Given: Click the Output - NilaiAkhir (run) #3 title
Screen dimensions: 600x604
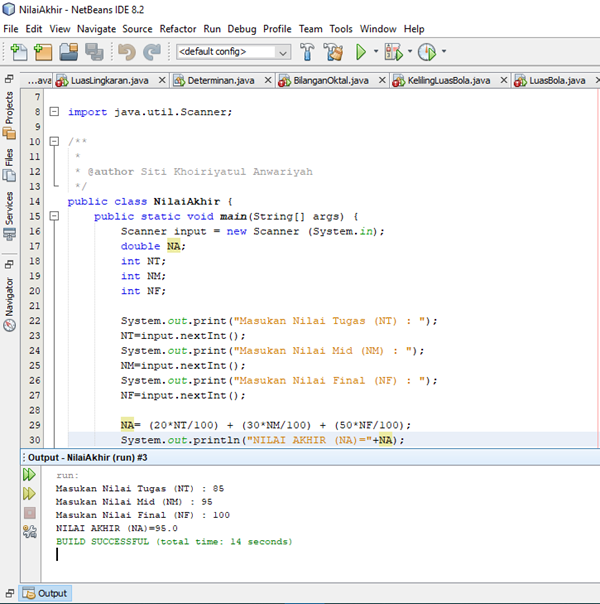Looking at the screenshot, I should tap(87, 458).
